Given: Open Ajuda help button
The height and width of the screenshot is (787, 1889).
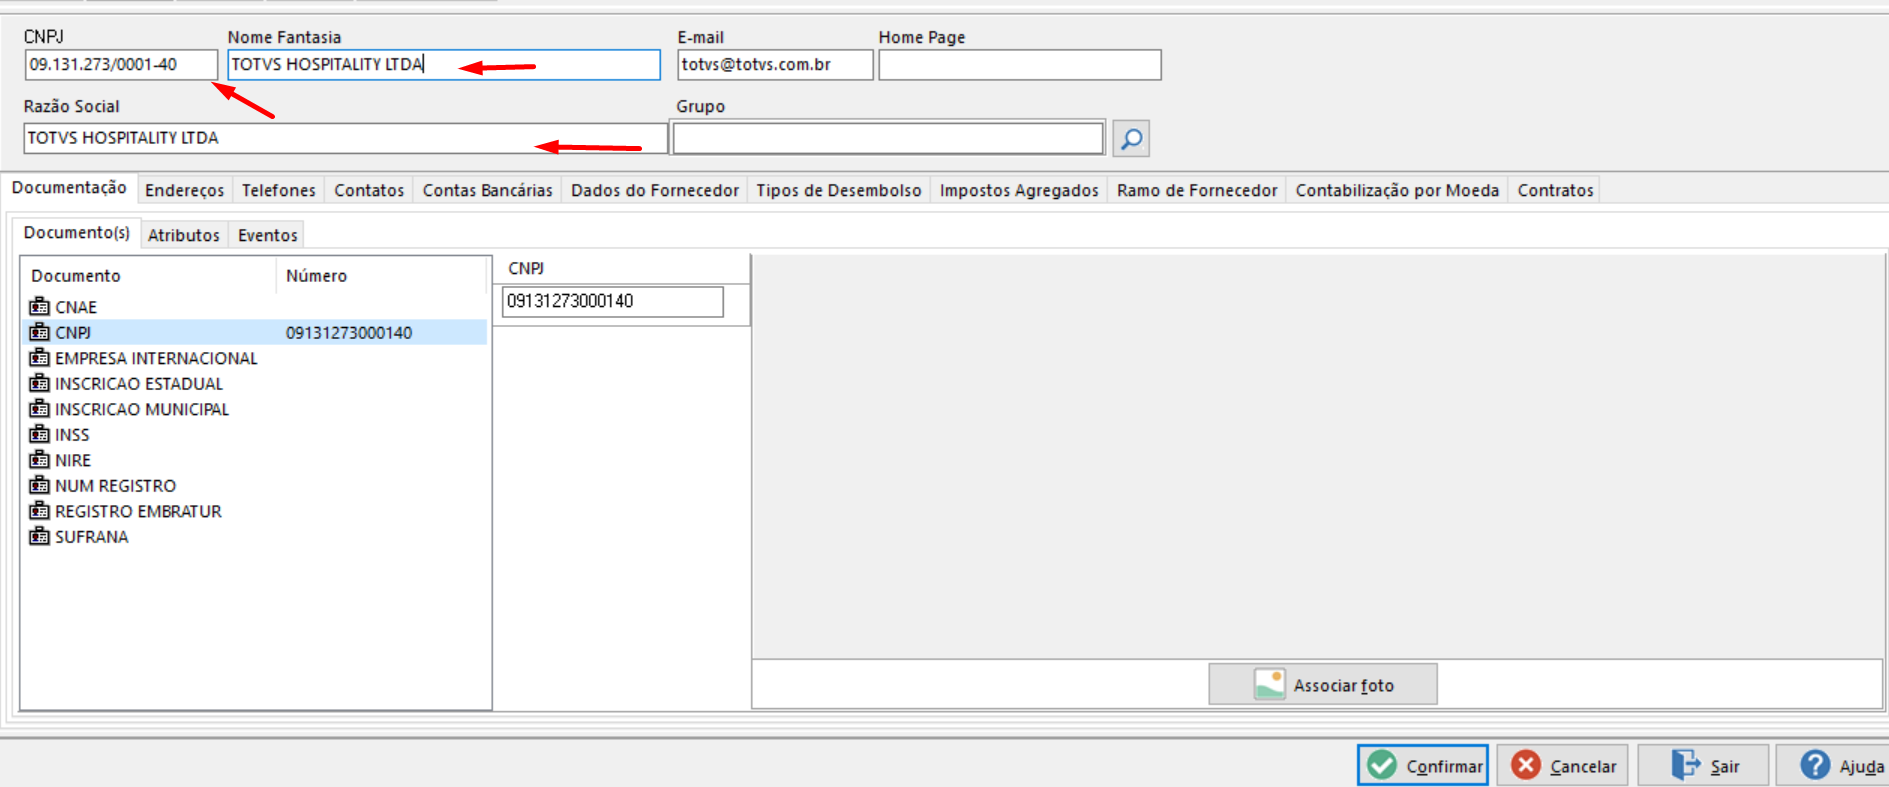Looking at the screenshot, I should (1834, 765).
